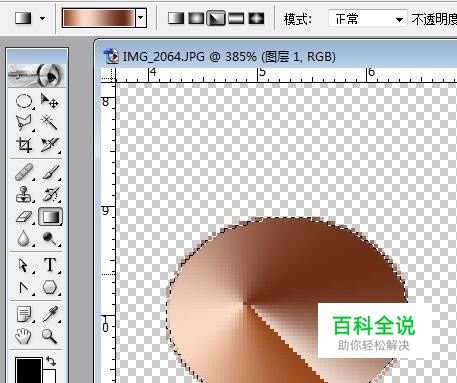Select the Hand tool

(x=24, y=336)
